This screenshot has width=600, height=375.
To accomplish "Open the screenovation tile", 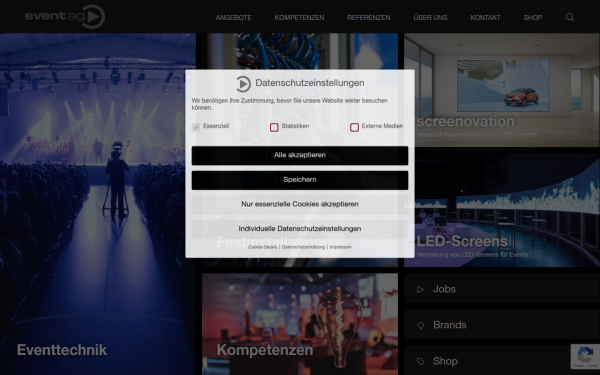I will click(x=502, y=90).
